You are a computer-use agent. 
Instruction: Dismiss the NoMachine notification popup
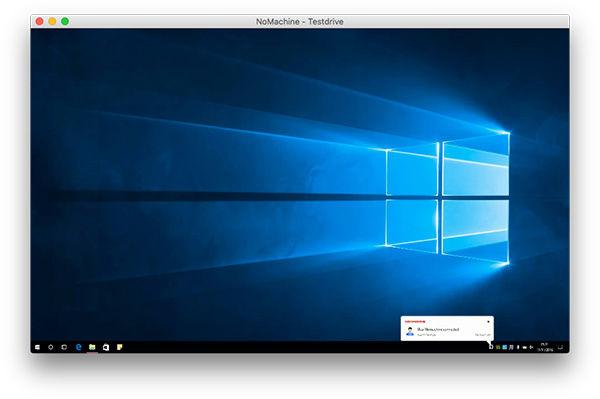pyautogui.click(x=488, y=322)
